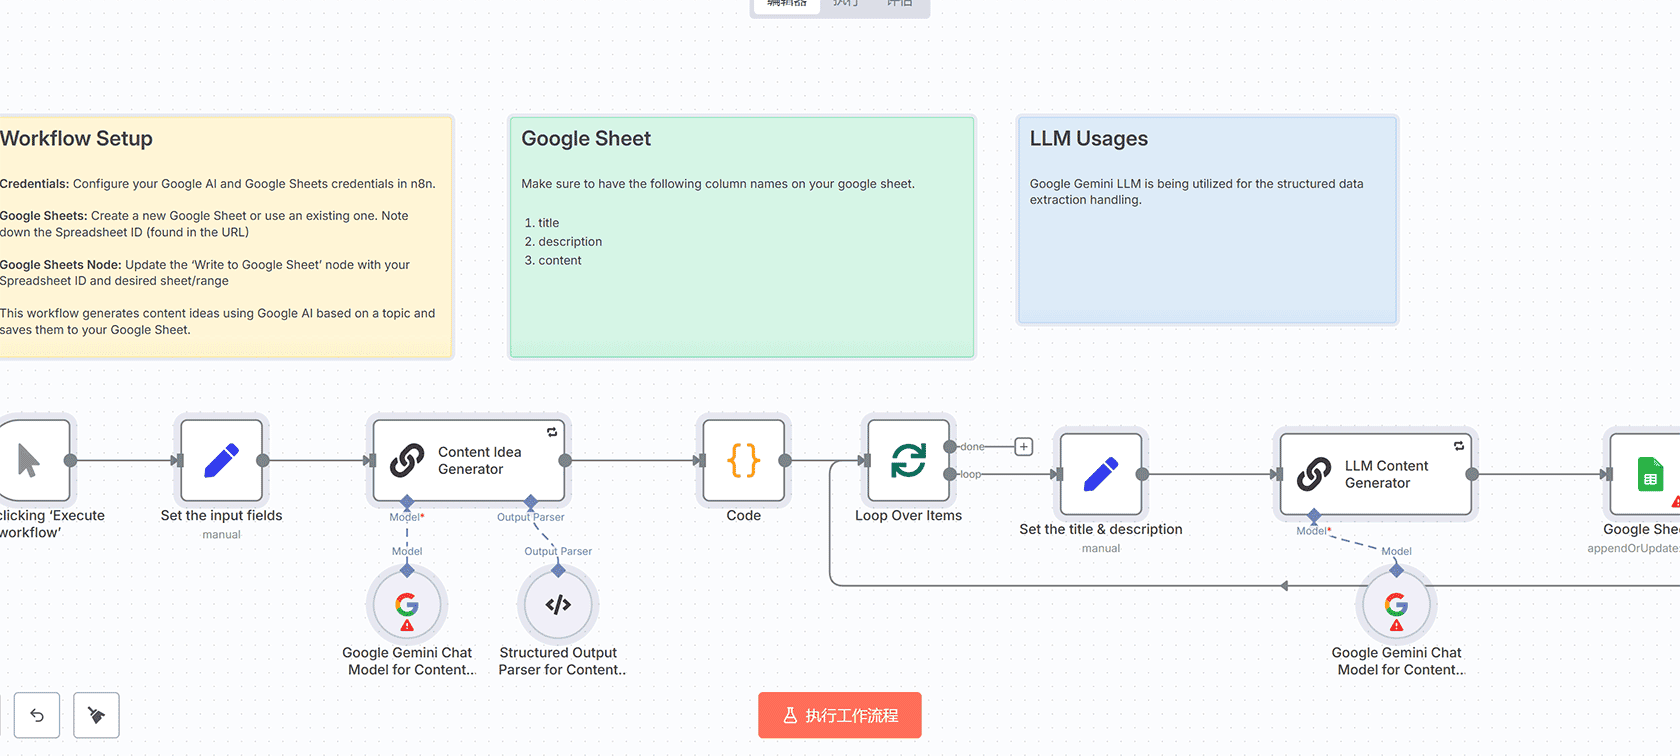Click the broom tidy-up button
This screenshot has height=756, width=1680.
point(96,715)
